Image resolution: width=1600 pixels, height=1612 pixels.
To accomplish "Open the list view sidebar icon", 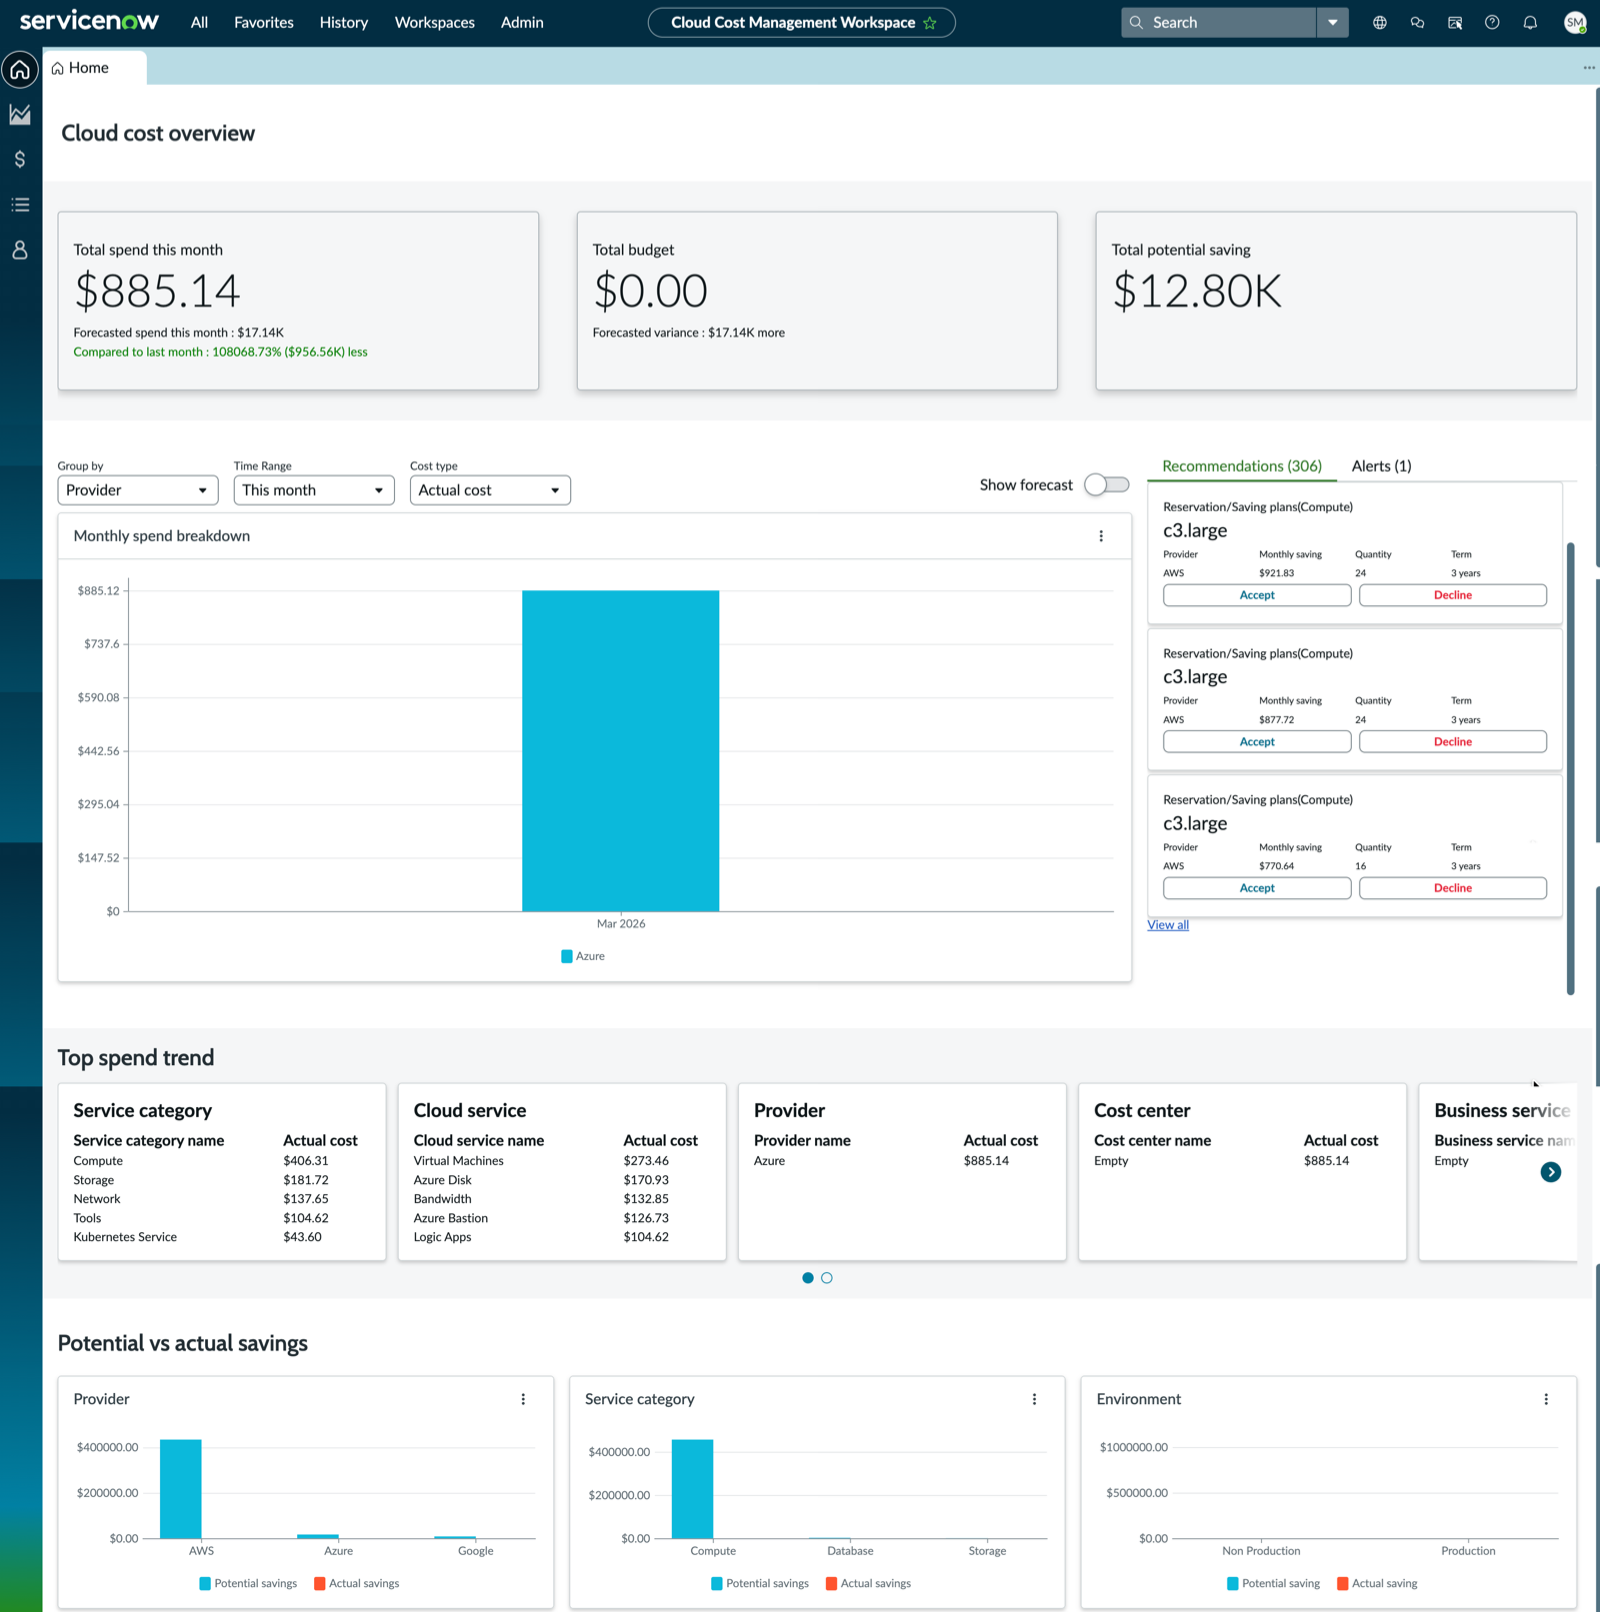I will (20, 205).
